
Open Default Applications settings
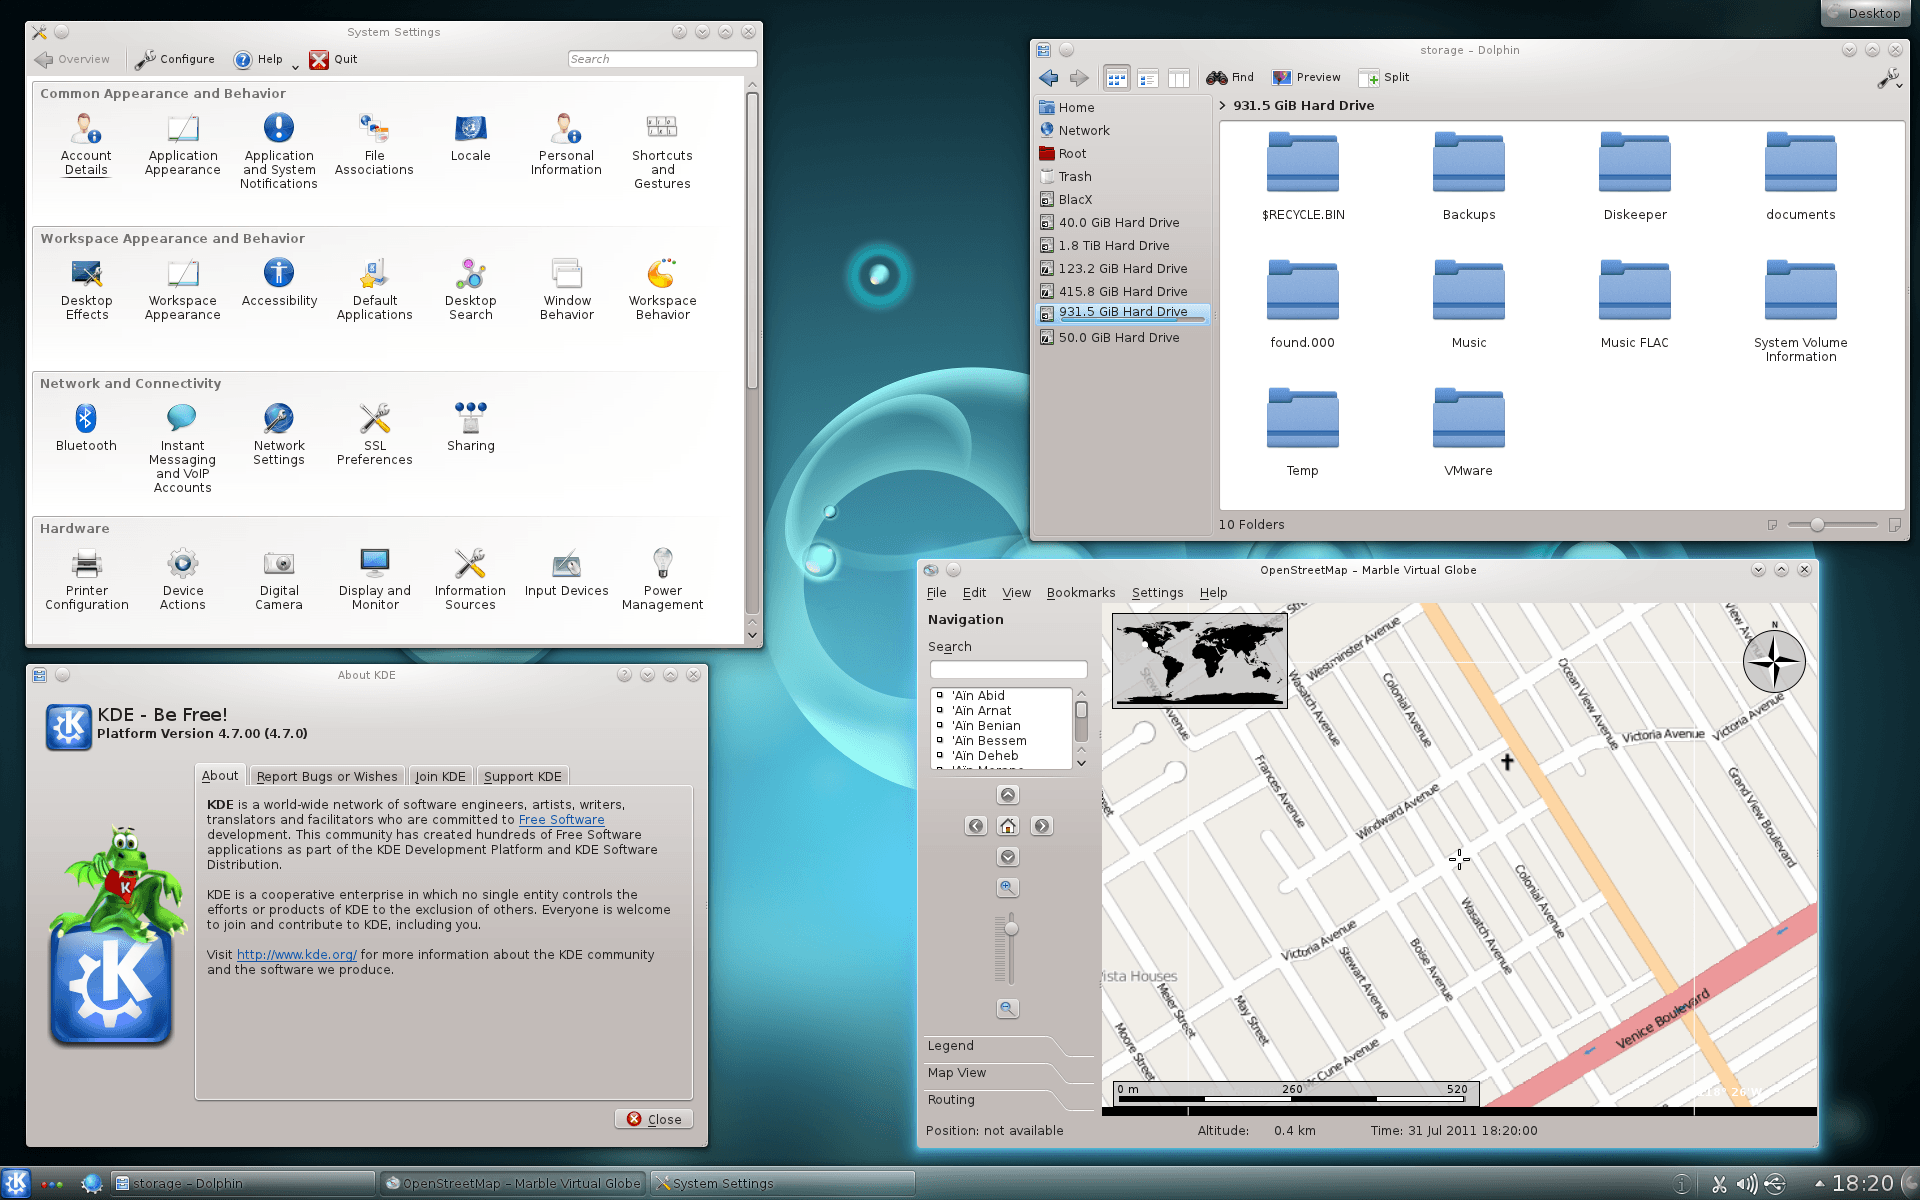[374, 289]
